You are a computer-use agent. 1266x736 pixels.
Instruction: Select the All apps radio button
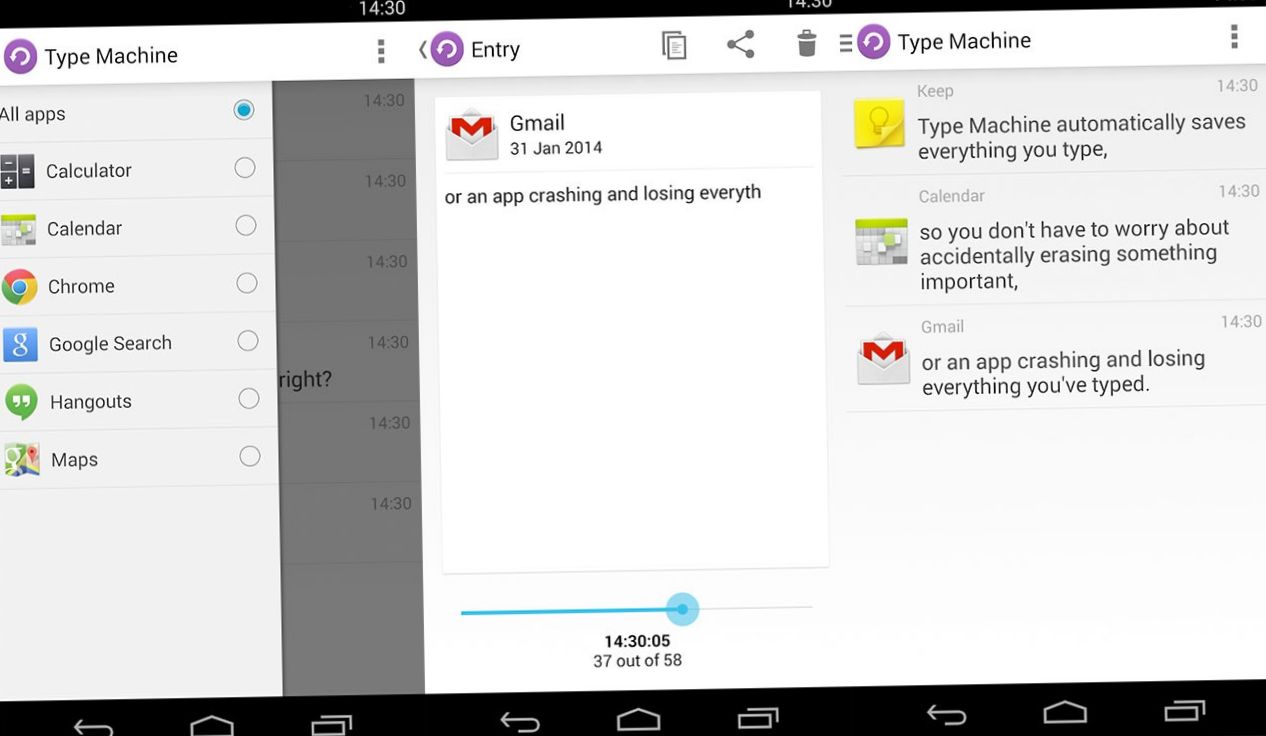244,110
